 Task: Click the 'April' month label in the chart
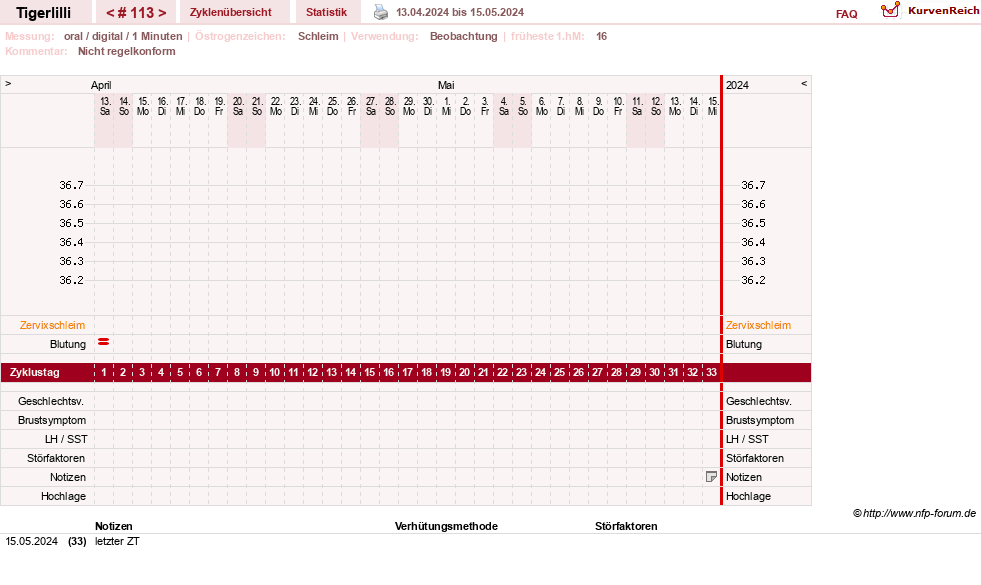click(x=101, y=85)
